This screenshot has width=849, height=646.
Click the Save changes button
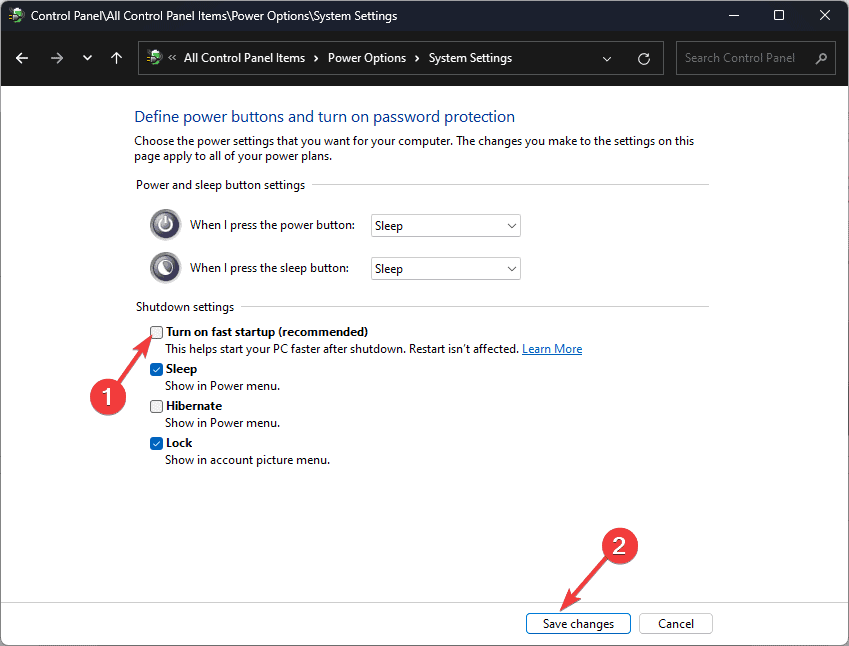click(578, 624)
